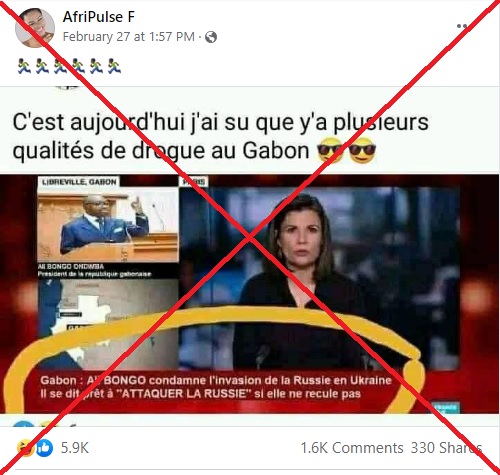View the 5.9K reactions list
Image resolution: width=500 pixels, height=475 pixels.
(x=75, y=448)
